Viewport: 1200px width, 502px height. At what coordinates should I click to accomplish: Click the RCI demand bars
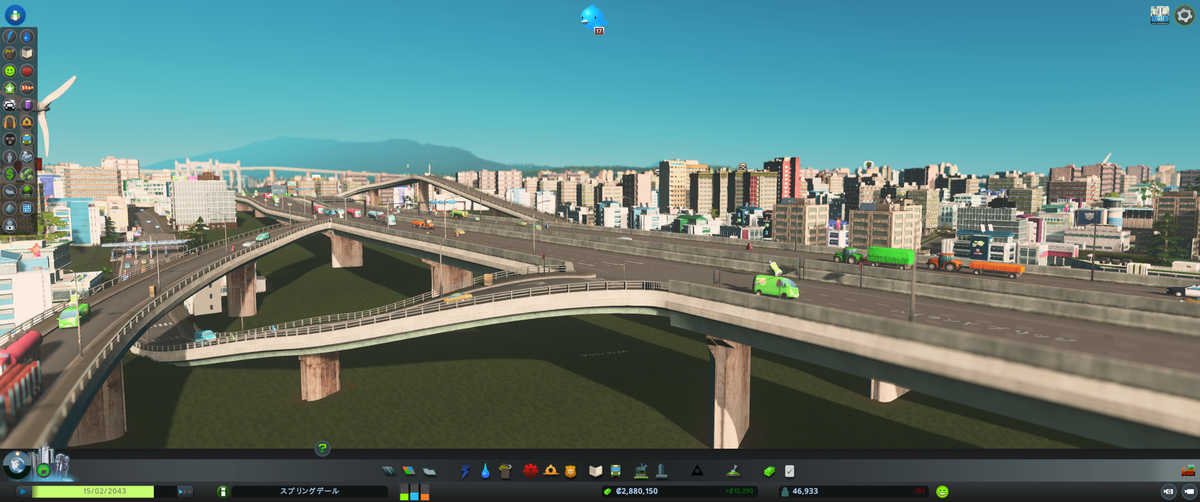(x=414, y=491)
